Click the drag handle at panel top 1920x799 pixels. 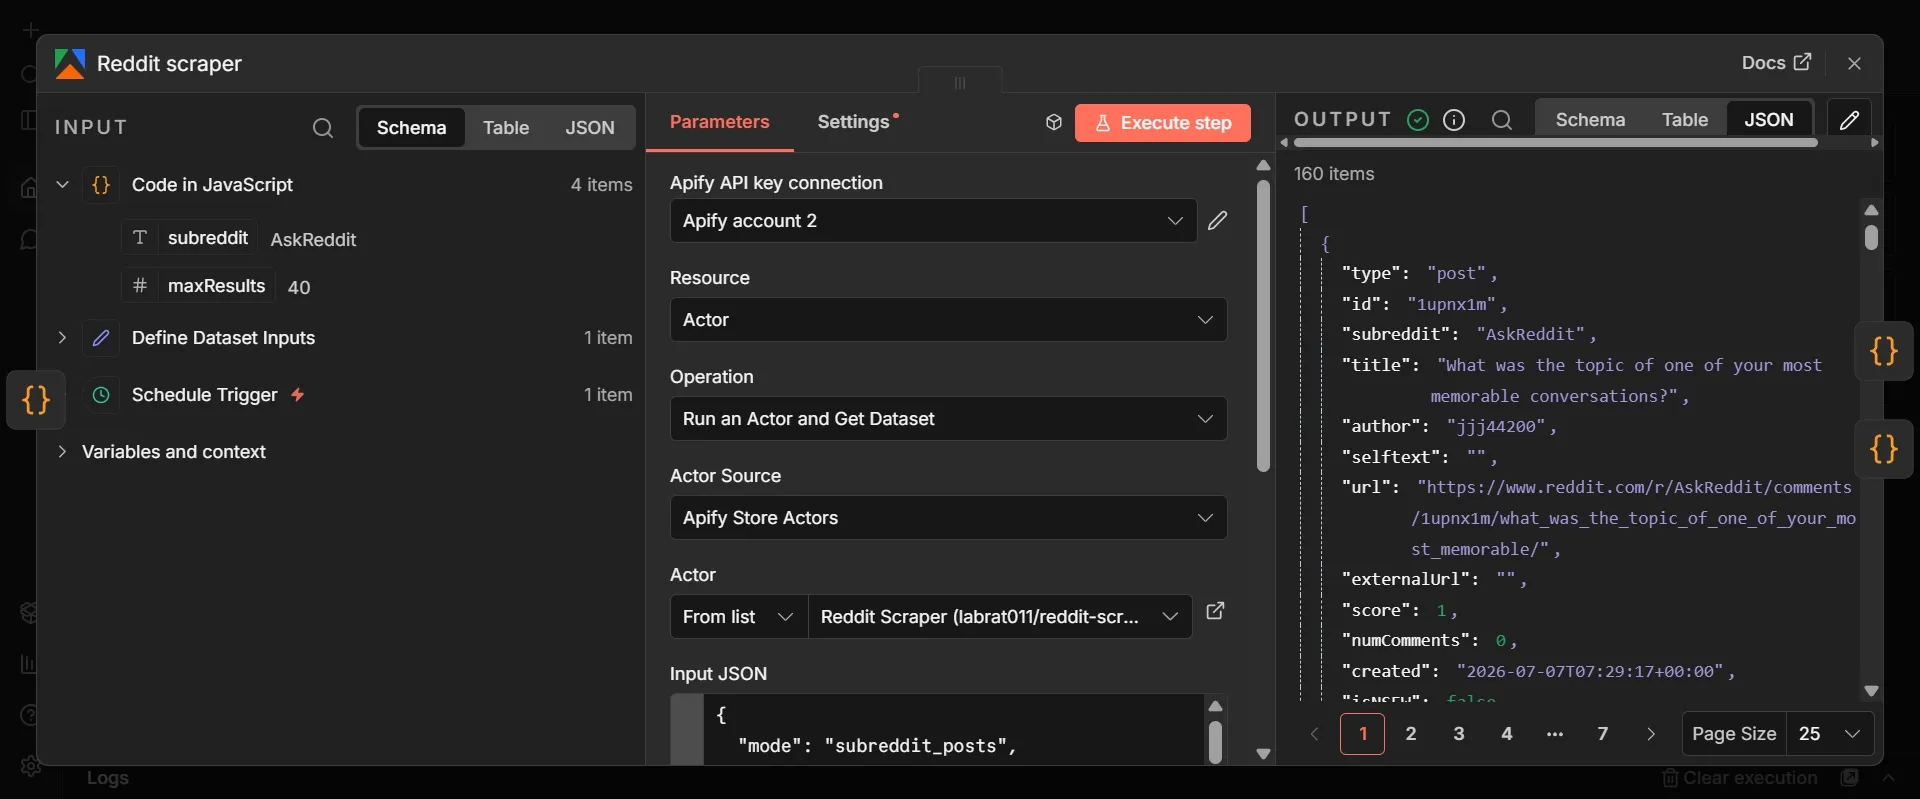960,83
